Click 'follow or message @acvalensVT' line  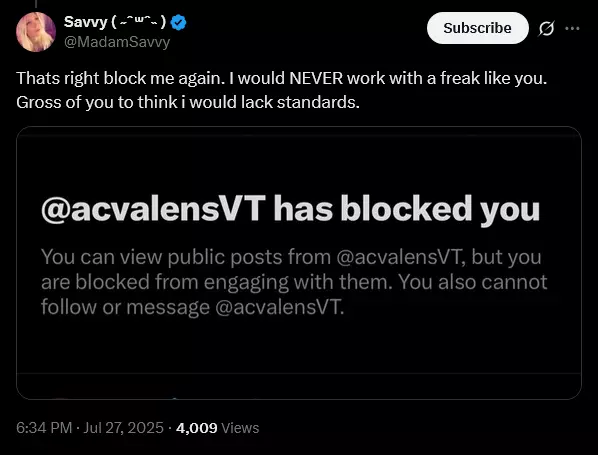(x=193, y=307)
